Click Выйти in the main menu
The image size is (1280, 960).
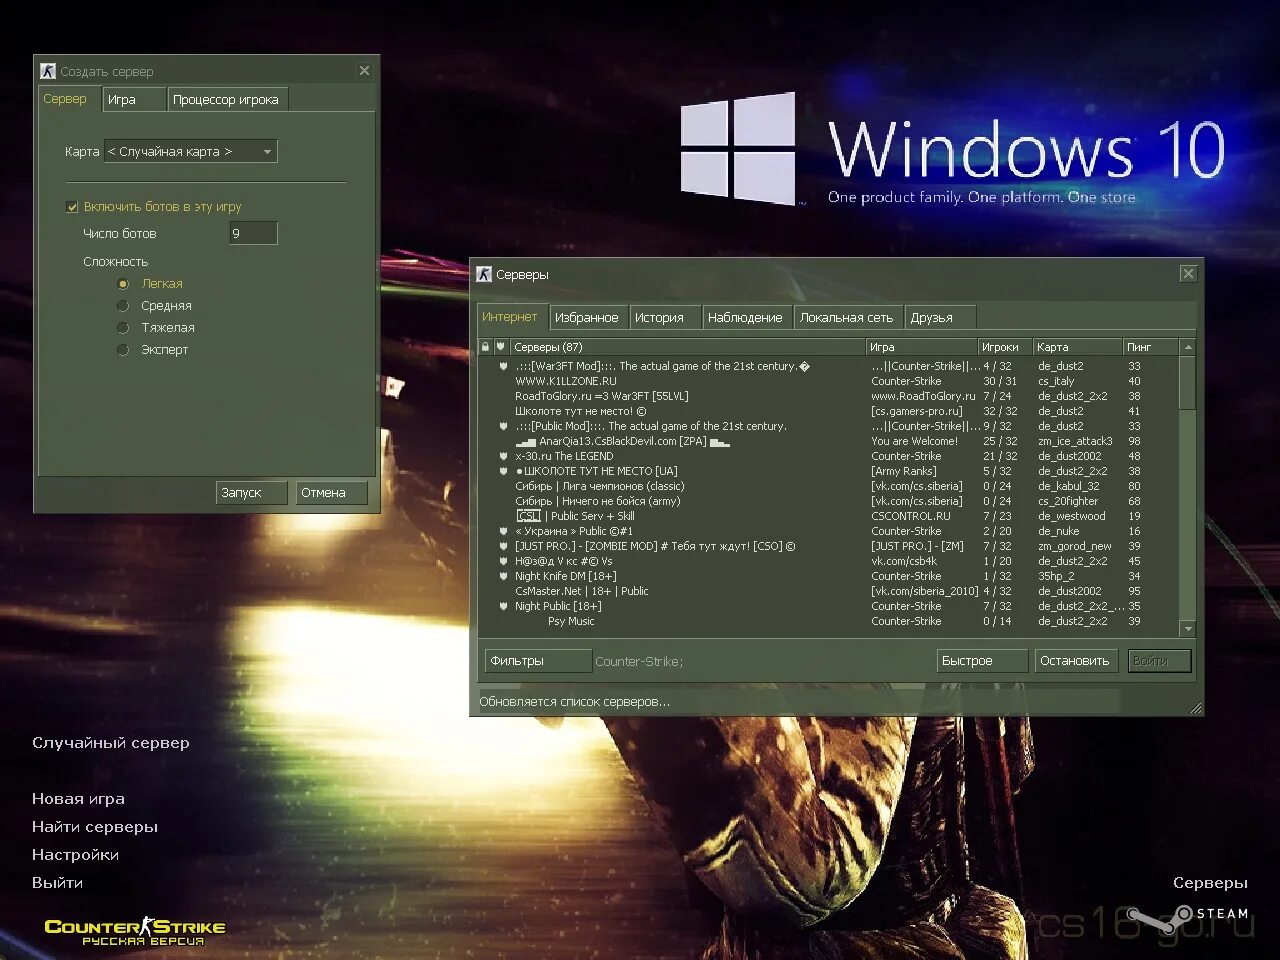[57, 883]
